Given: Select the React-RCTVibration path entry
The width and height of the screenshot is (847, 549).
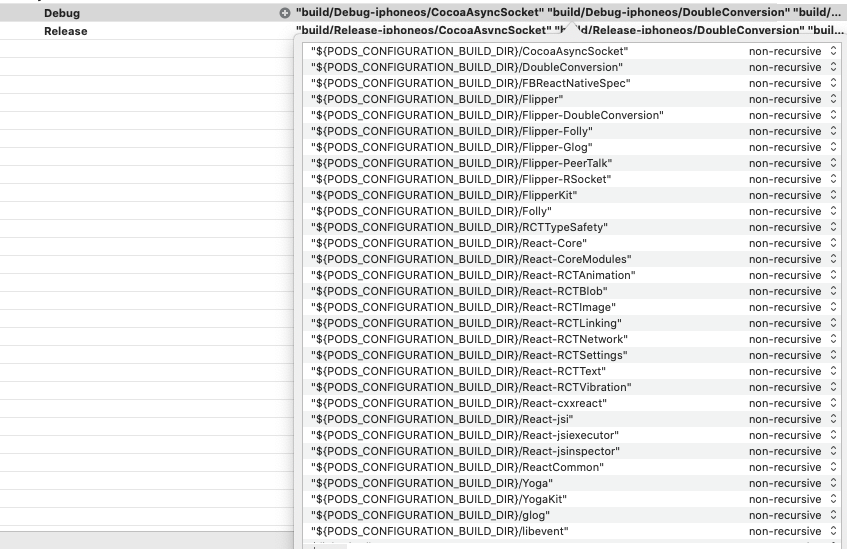Looking at the screenshot, I should [x=471, y=387].
